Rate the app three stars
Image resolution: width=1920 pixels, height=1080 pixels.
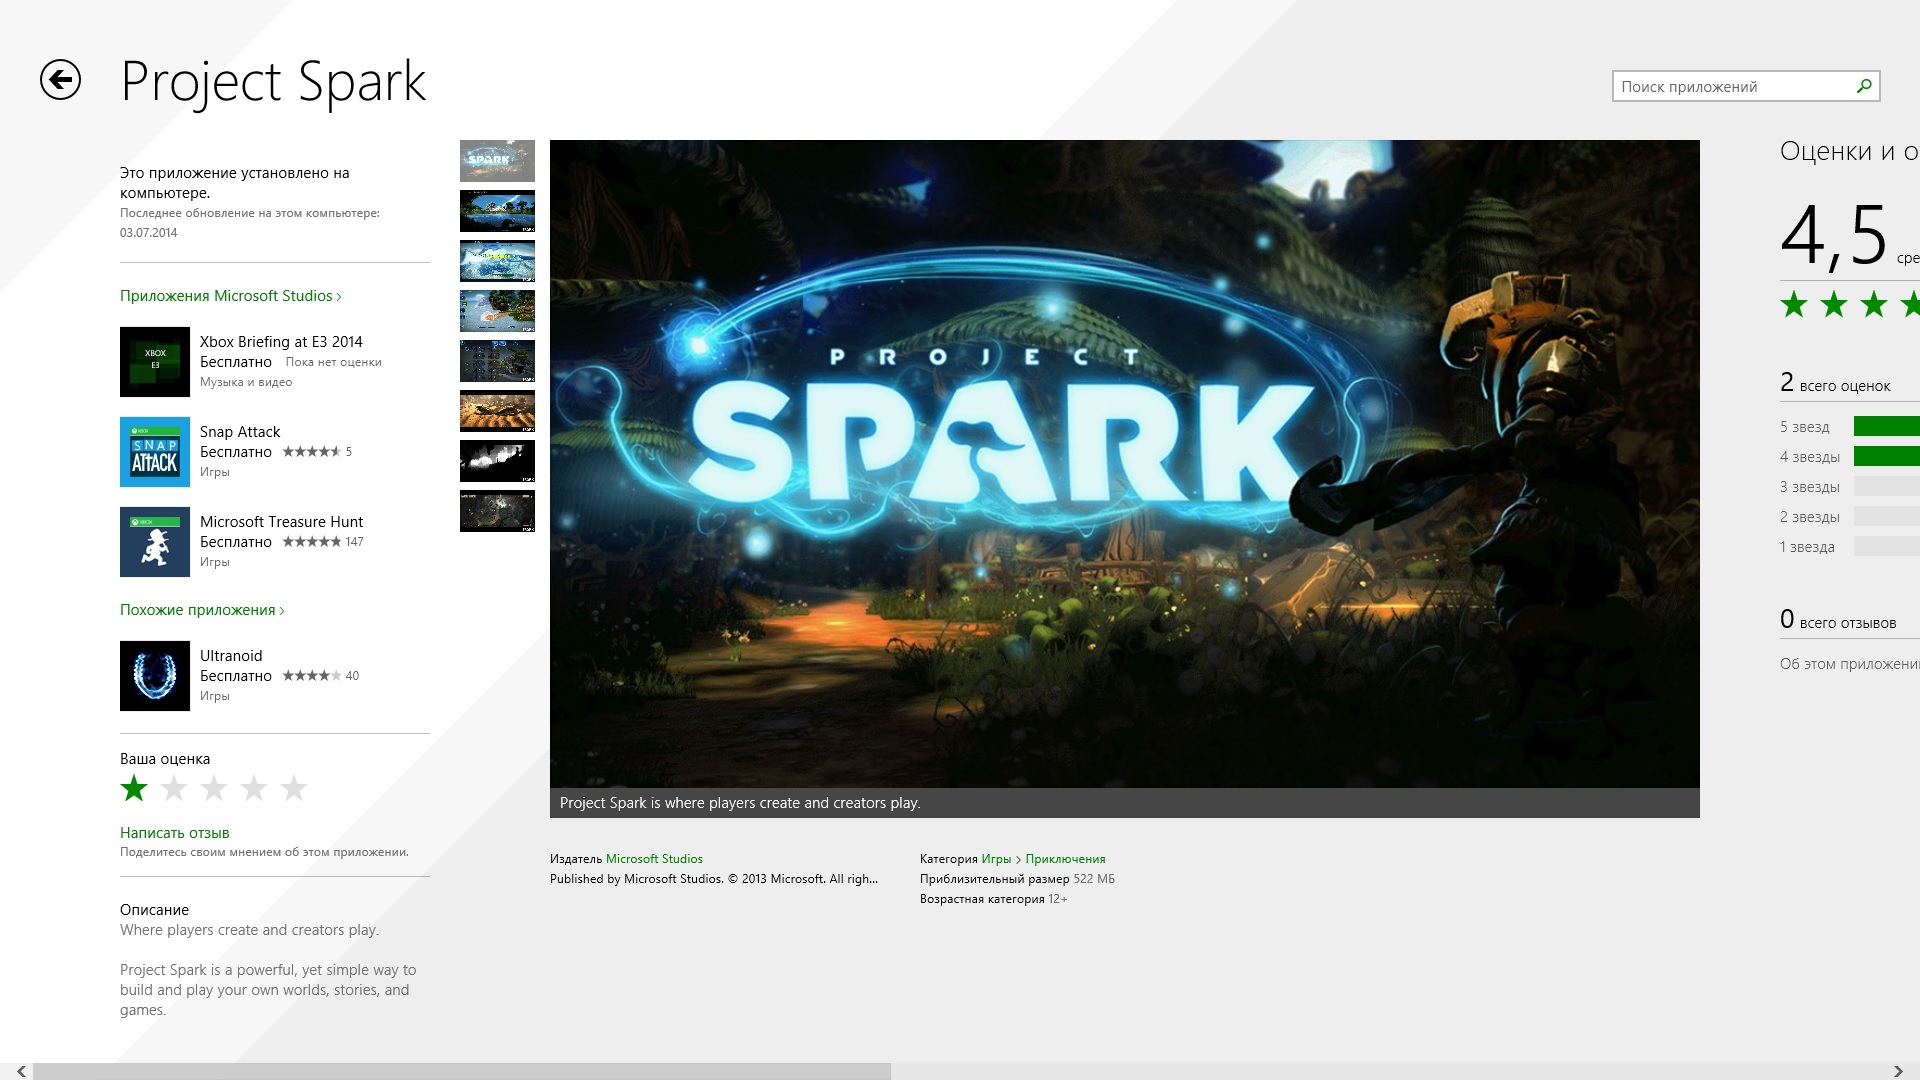click(214, 788)
